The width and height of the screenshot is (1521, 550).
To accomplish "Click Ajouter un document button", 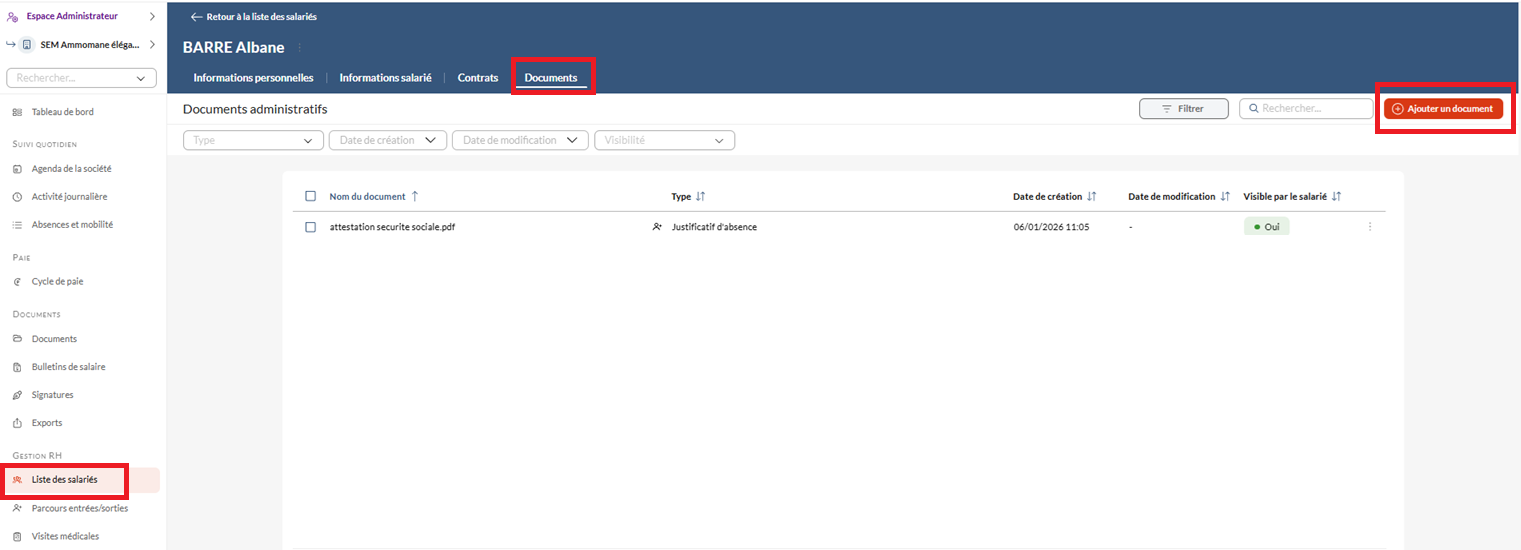I will [1442, 109].
